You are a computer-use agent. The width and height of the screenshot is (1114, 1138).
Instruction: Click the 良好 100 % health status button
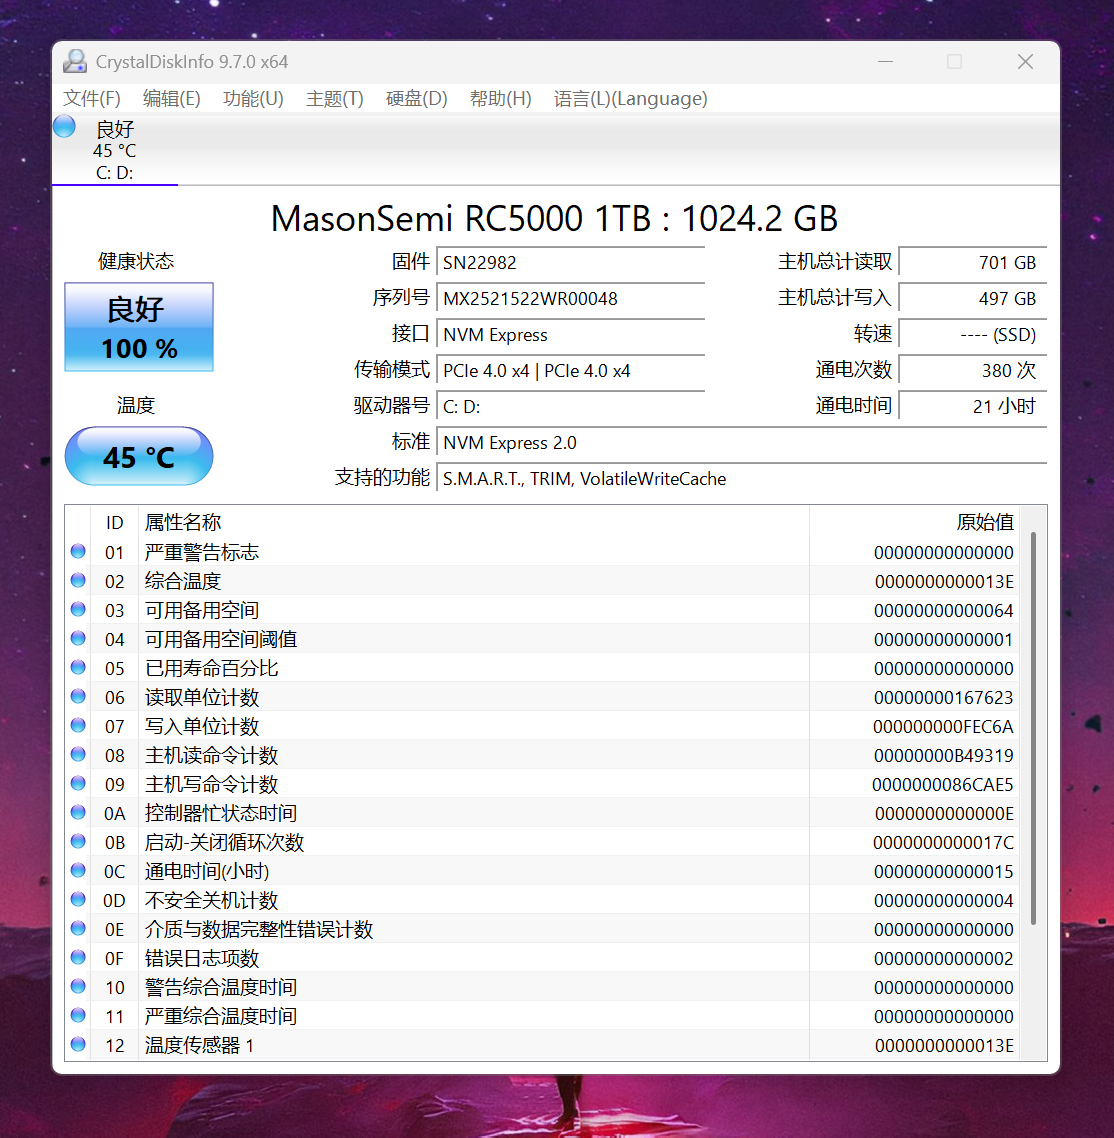[x=139, y=327]
